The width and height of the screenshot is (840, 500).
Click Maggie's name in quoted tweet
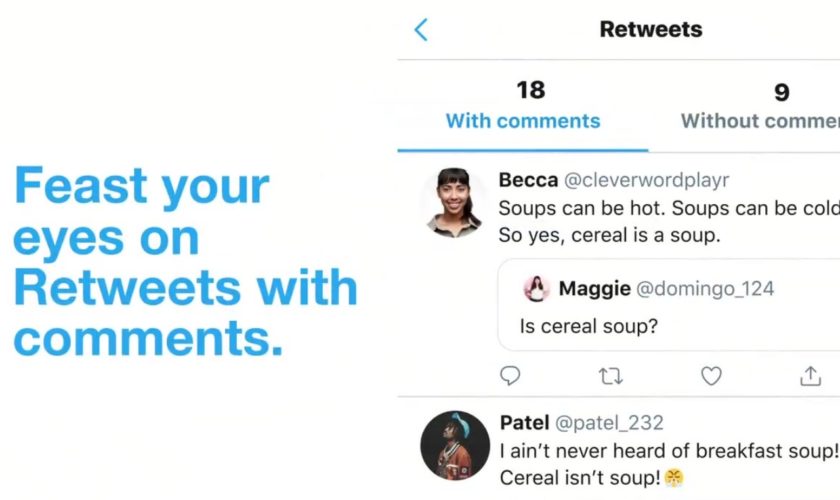click(x=594, y=289)
